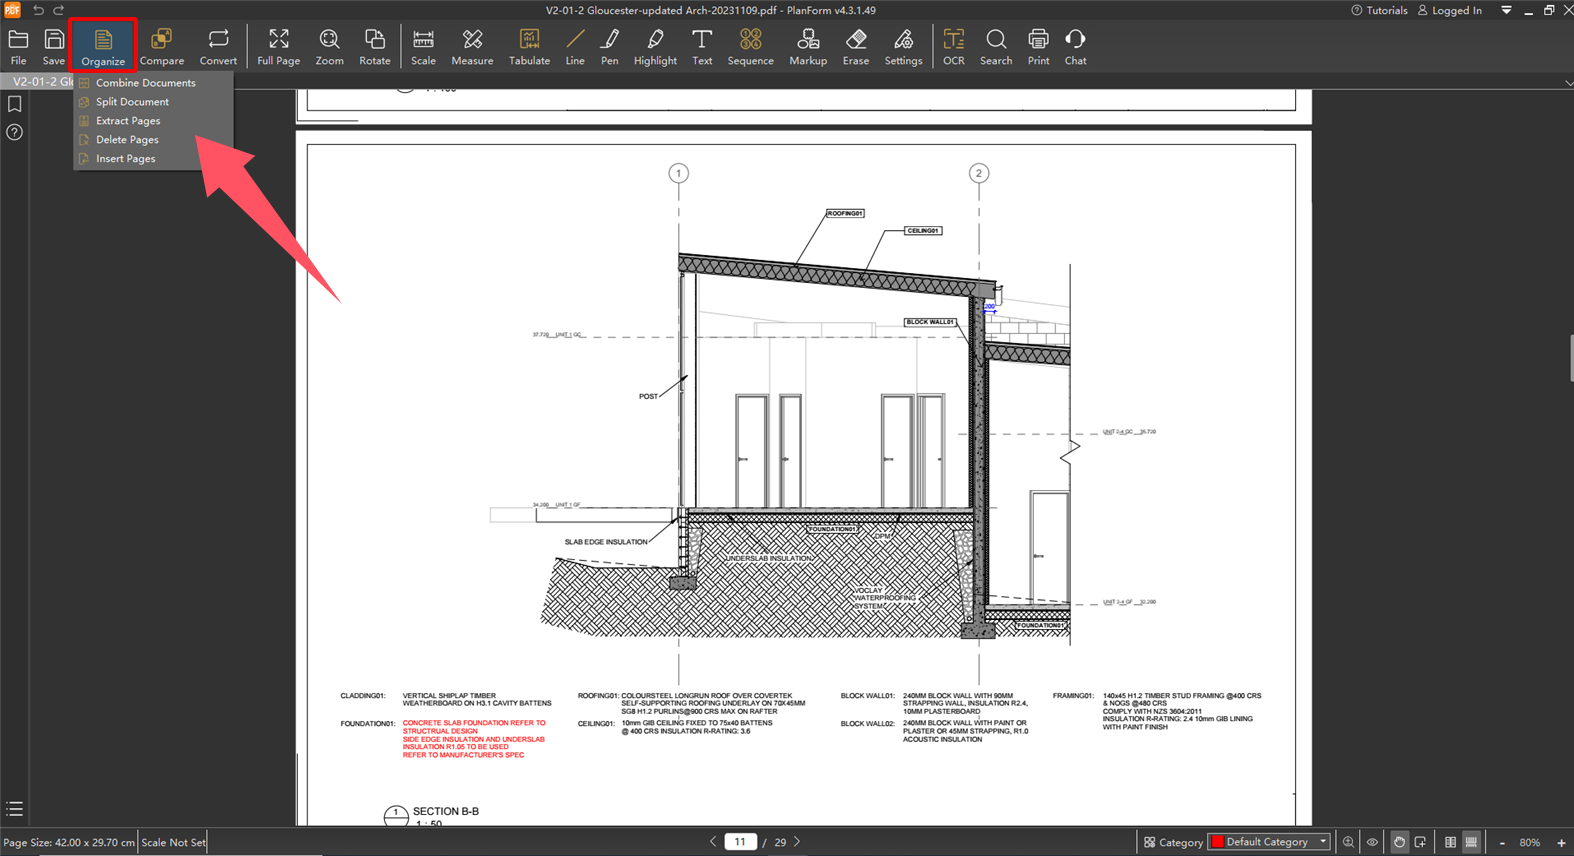This screenshot has height=856, width=1574.
Task: Click the red category color swatch
Action: (x=1217, y=842)
